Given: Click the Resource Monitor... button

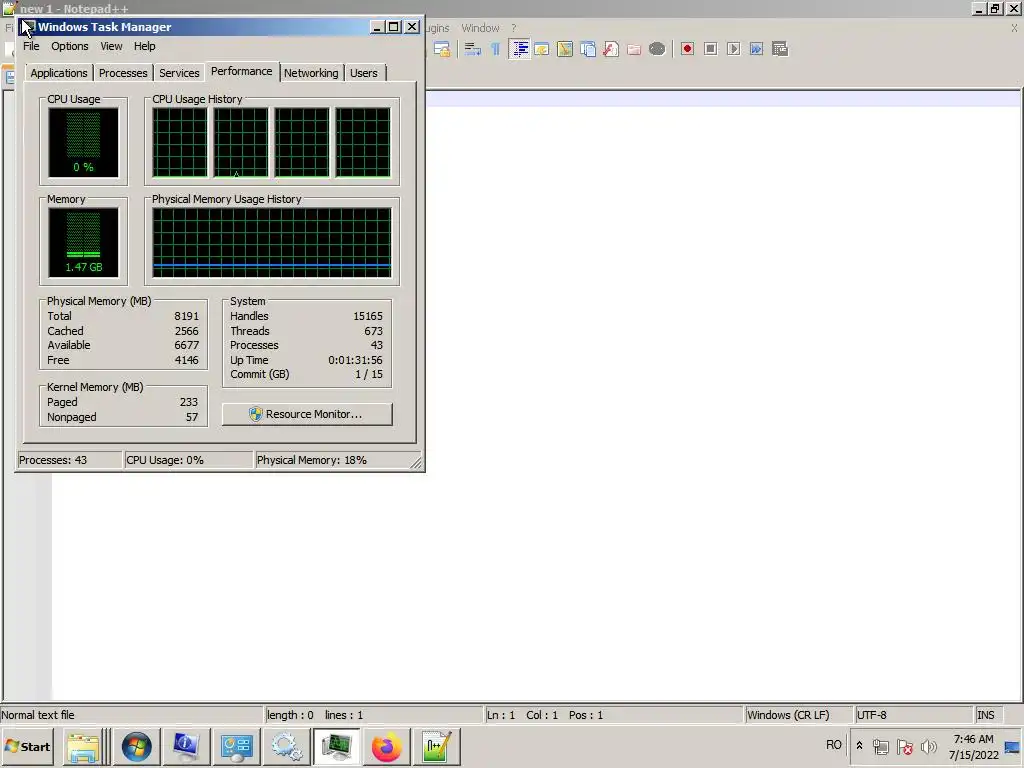Looking at the screenshot, I should pyautogui.click(x=307, y=414).
